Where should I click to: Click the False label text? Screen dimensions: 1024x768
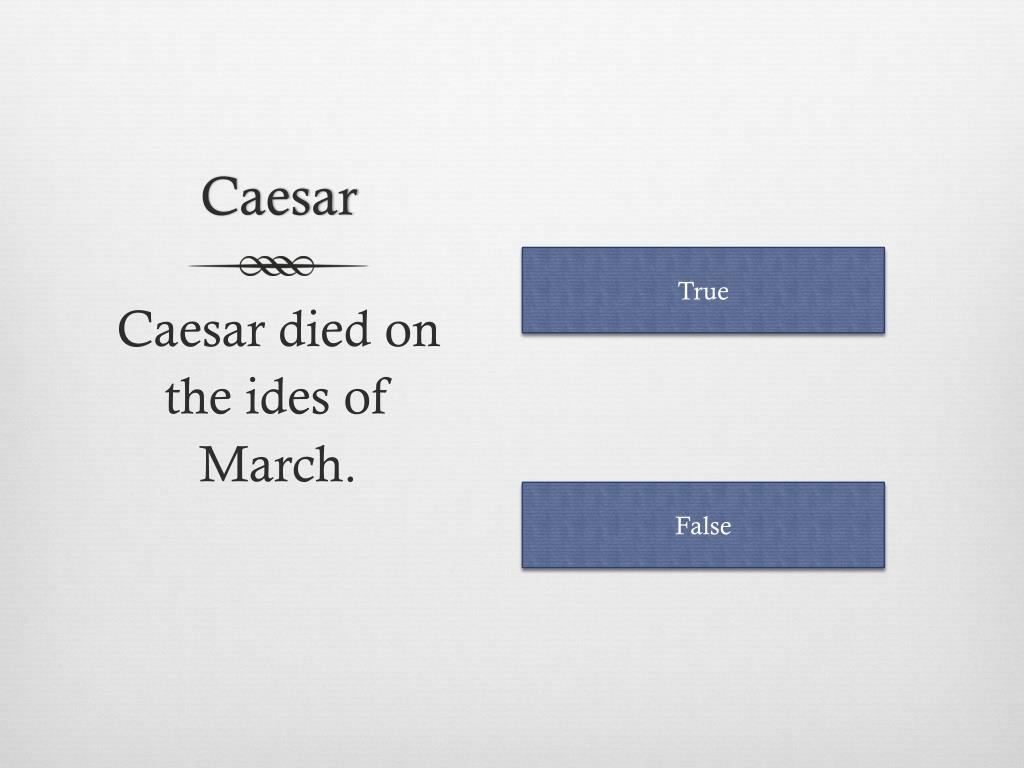click(703, 526)
